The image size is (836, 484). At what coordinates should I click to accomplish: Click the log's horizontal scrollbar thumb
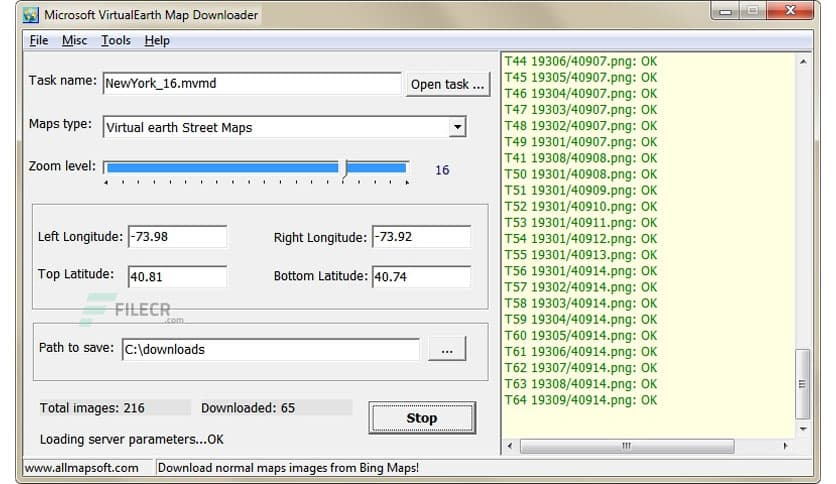(x=627, y=446)
